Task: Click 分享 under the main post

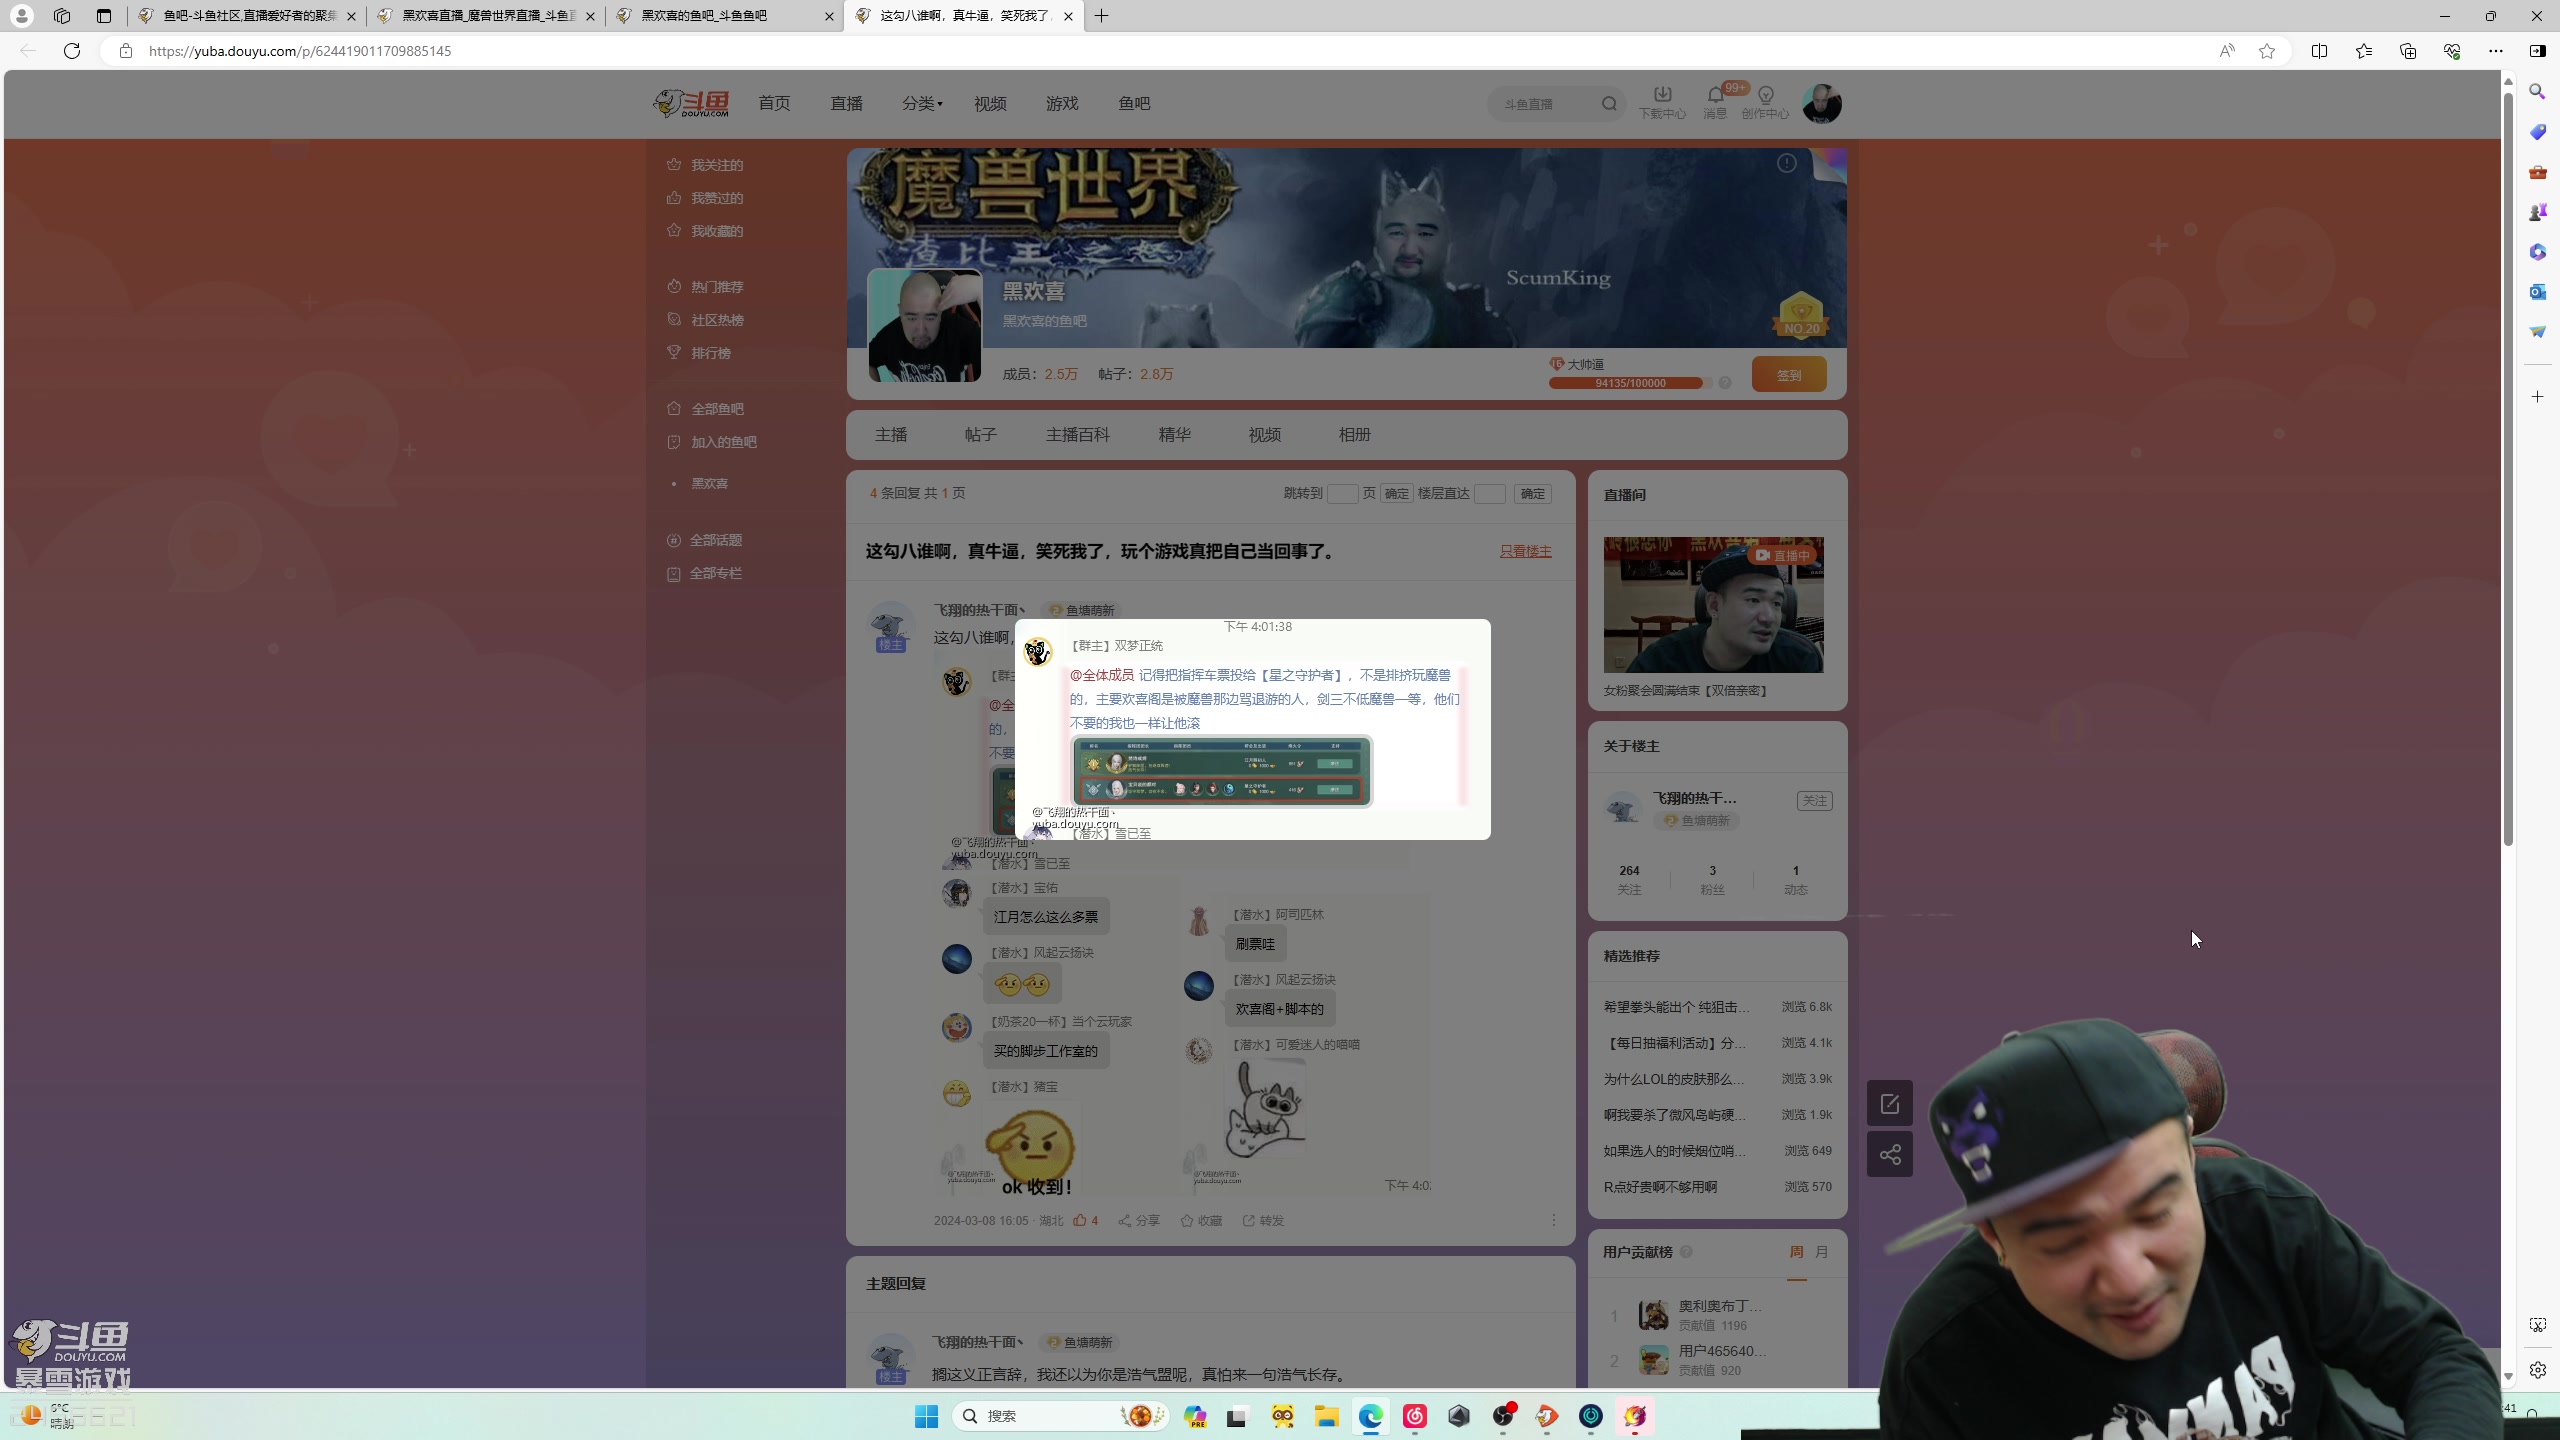Action: coord(1139,1220)
